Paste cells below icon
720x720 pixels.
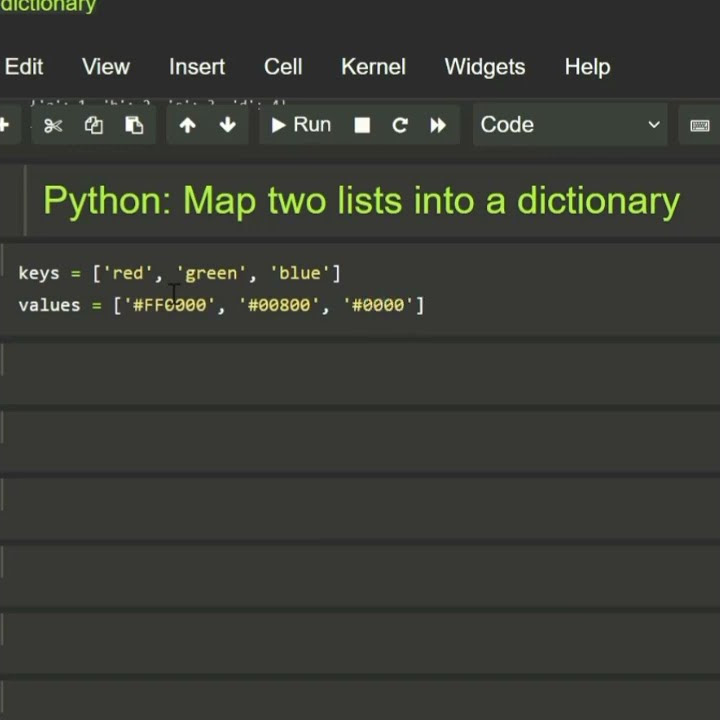tap(134, 125)
